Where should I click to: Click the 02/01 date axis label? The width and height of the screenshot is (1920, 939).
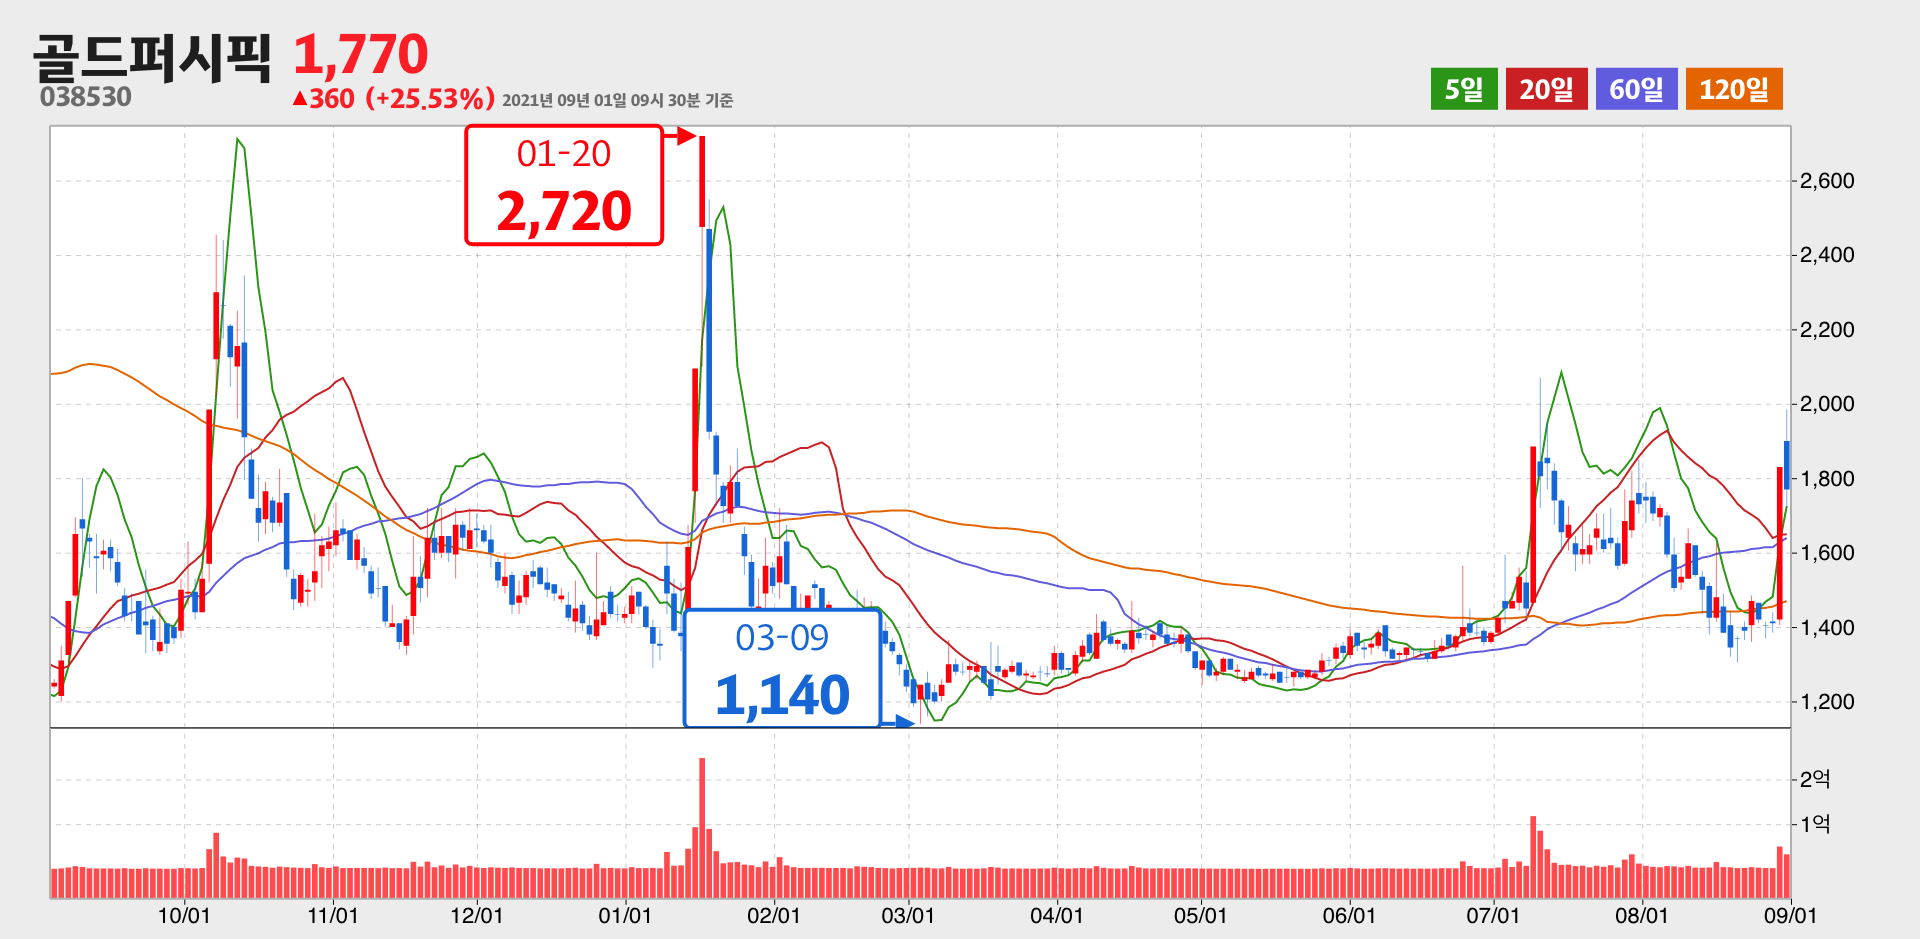[774, 916]
